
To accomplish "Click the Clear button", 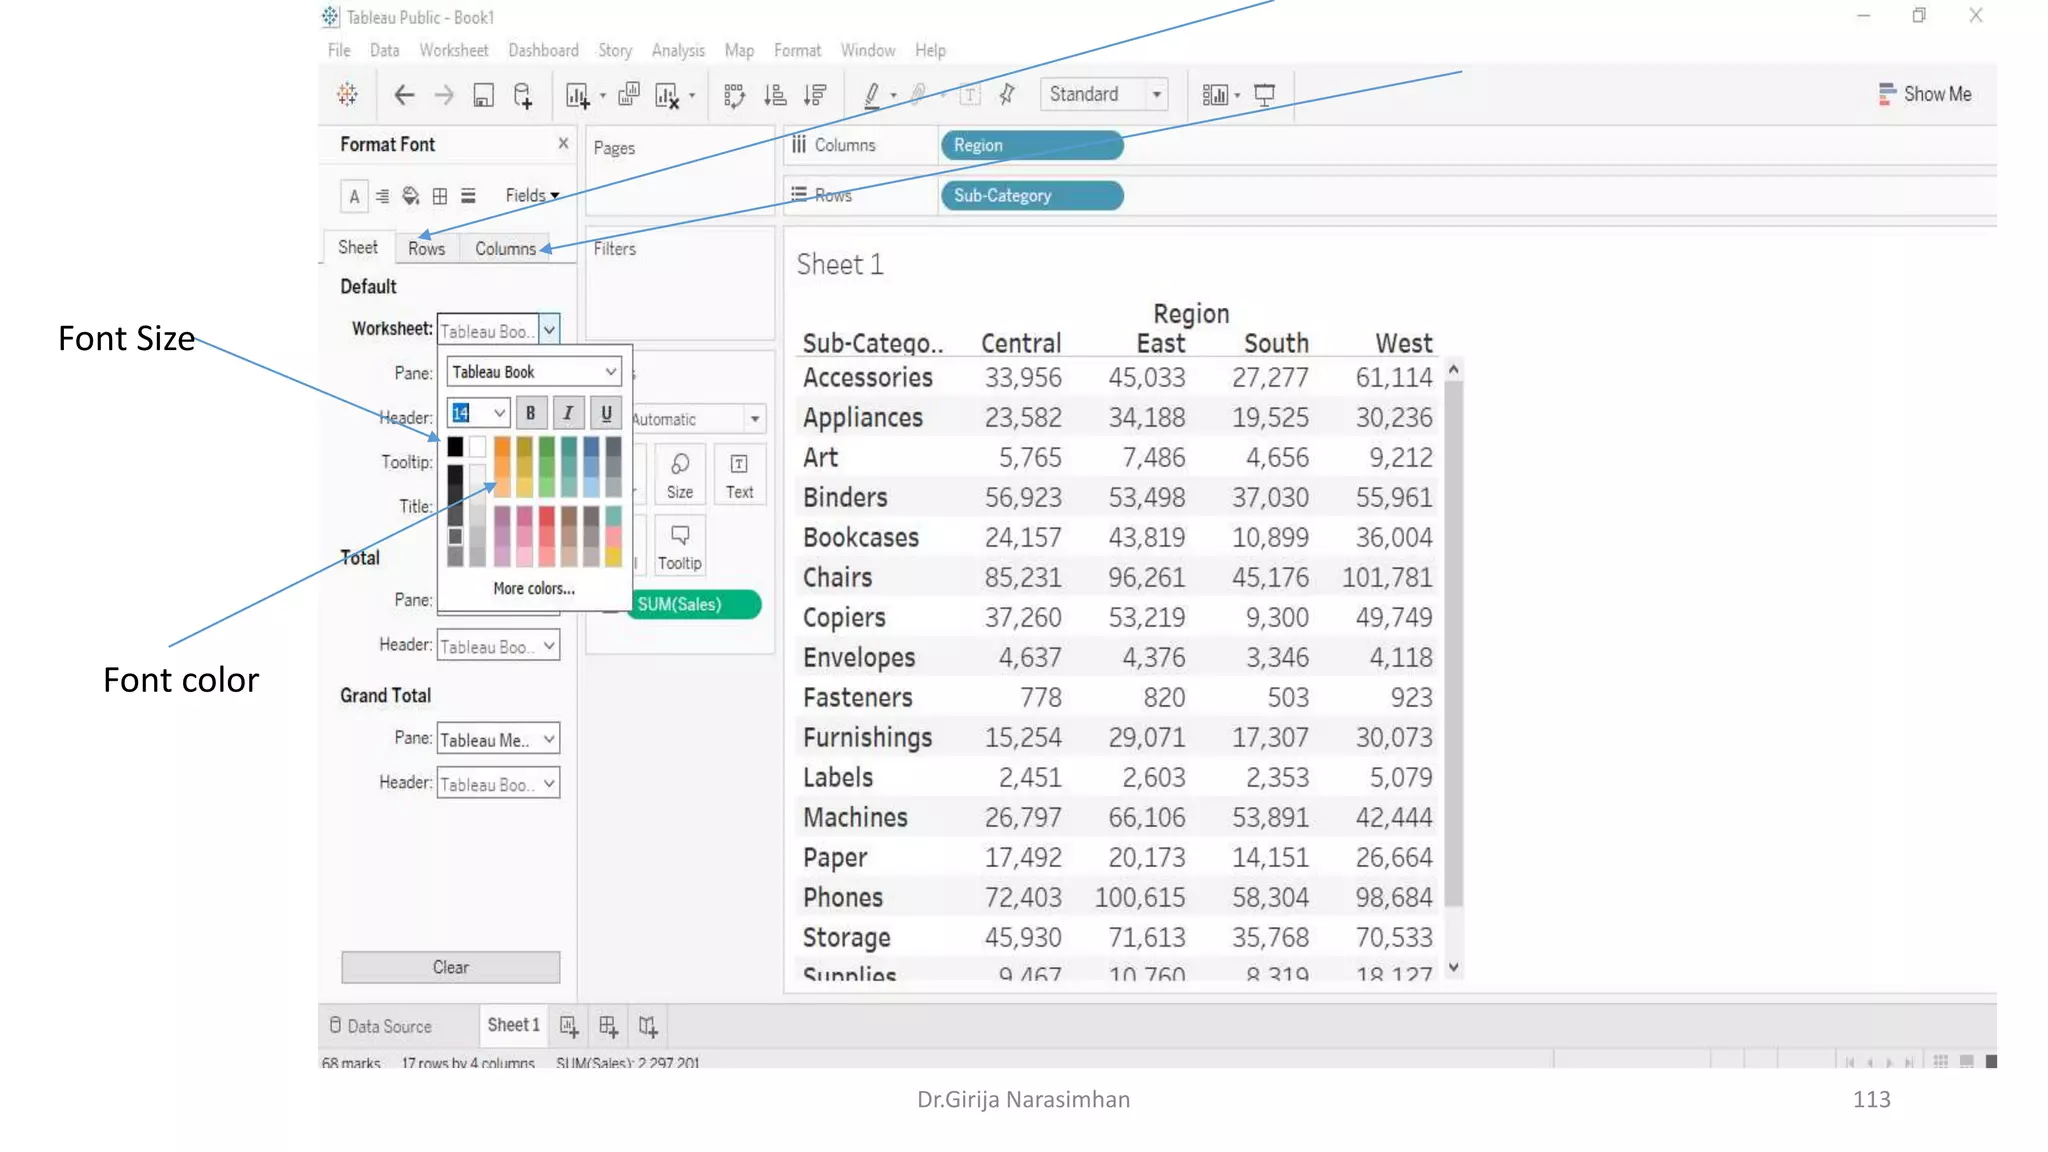I will coord(450,967).
